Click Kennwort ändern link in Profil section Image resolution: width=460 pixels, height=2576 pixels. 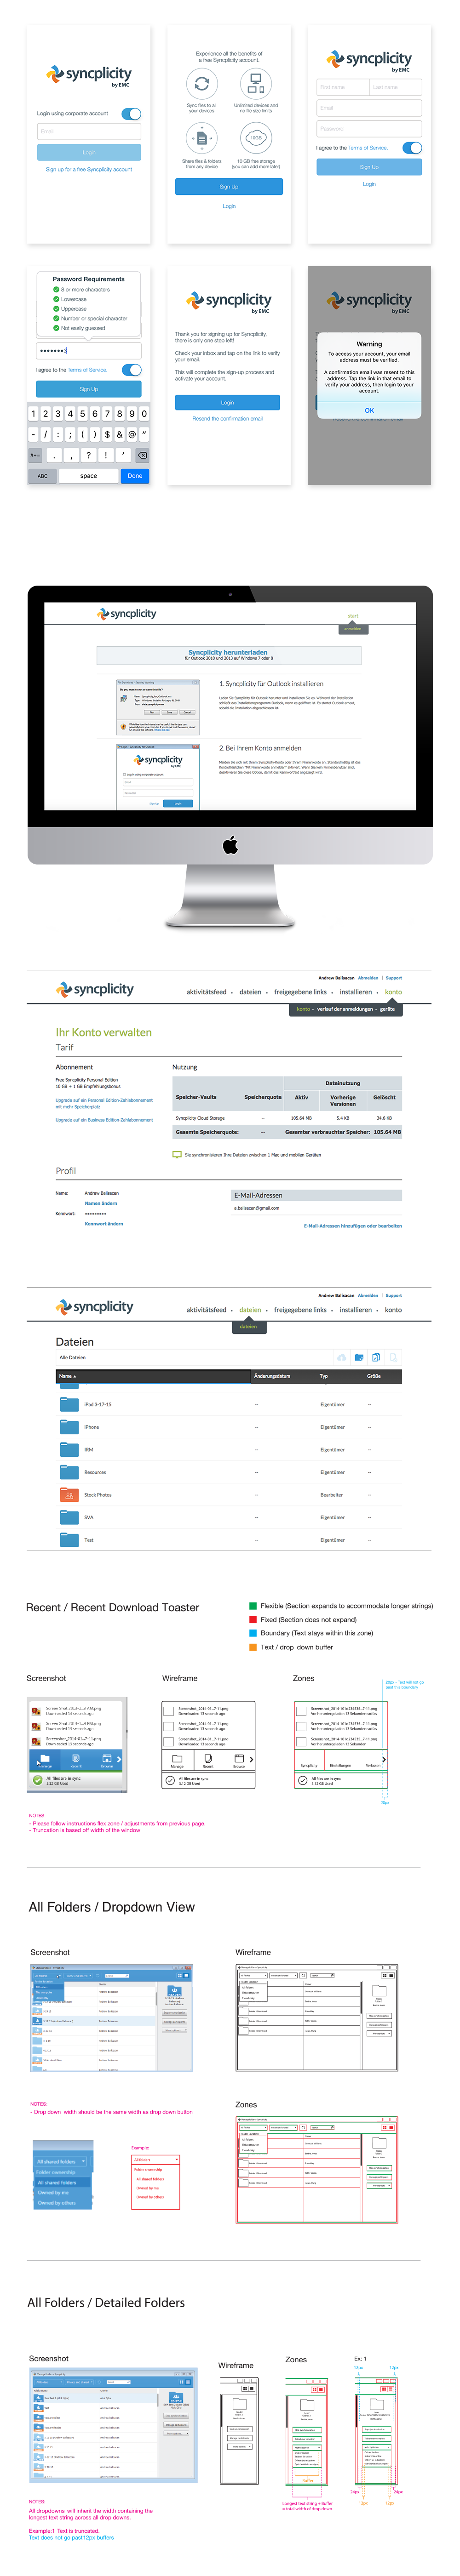click(104, 1223)
